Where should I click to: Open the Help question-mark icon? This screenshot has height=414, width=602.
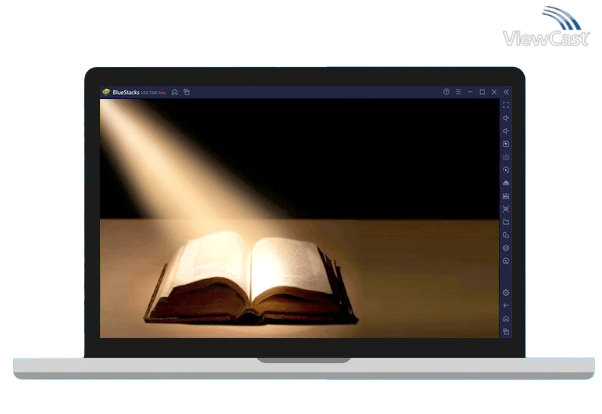[446, 92]
